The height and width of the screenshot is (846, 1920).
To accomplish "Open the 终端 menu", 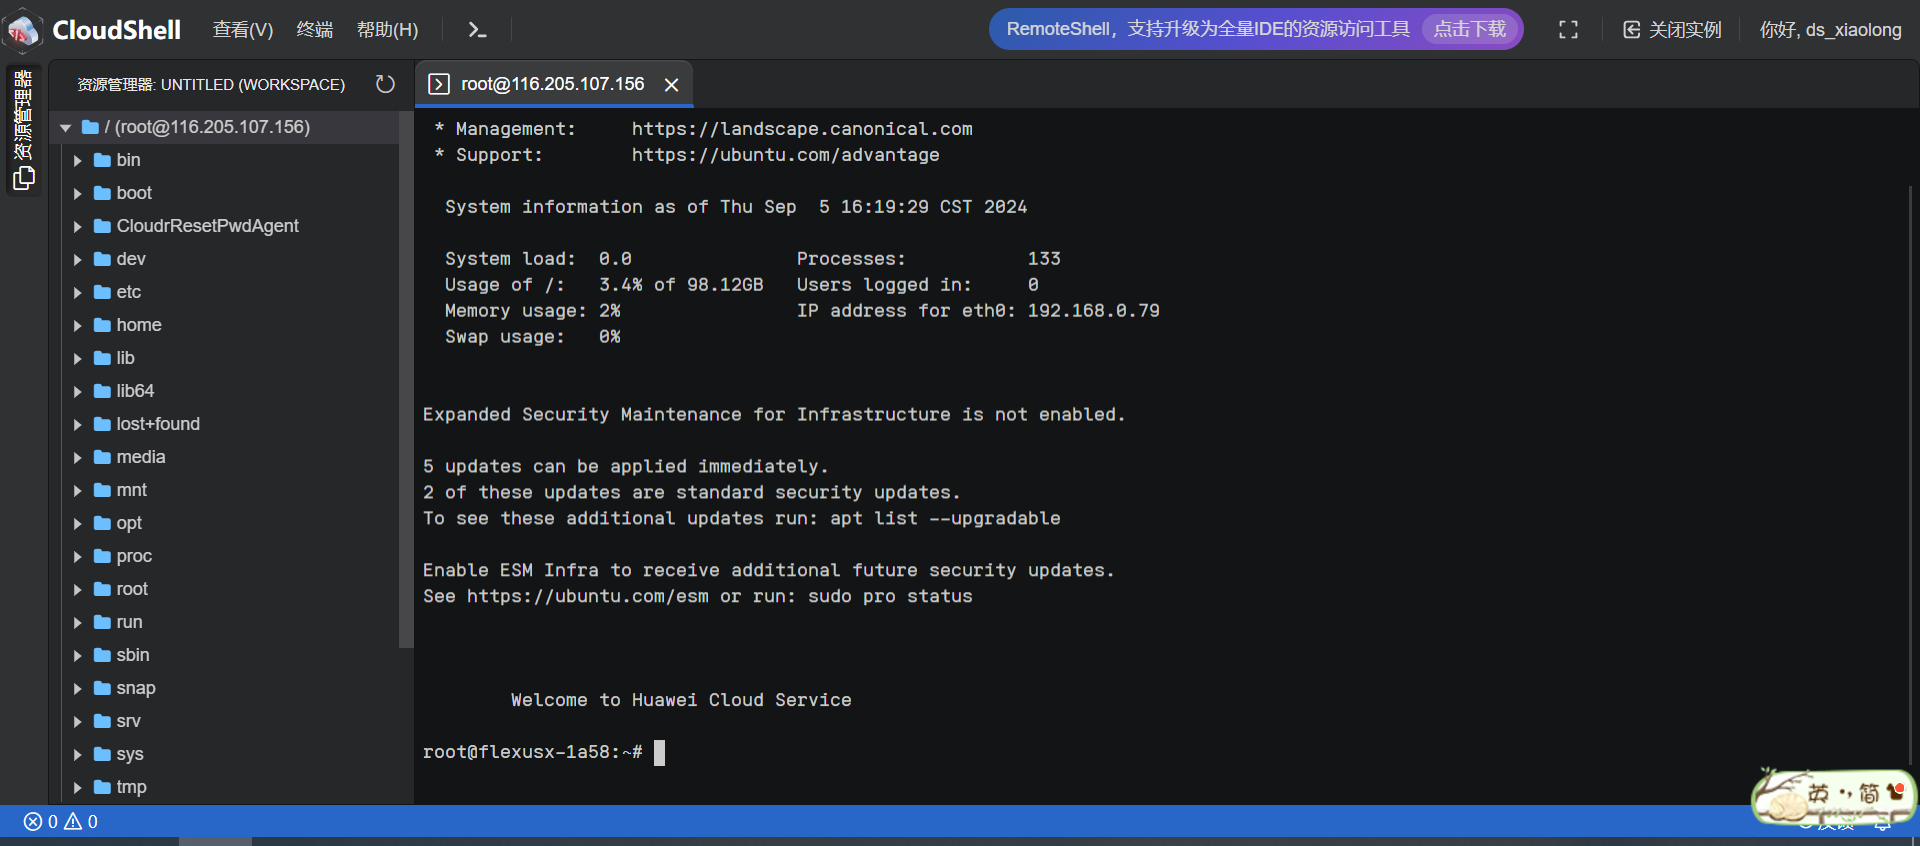I will (314, 30).
